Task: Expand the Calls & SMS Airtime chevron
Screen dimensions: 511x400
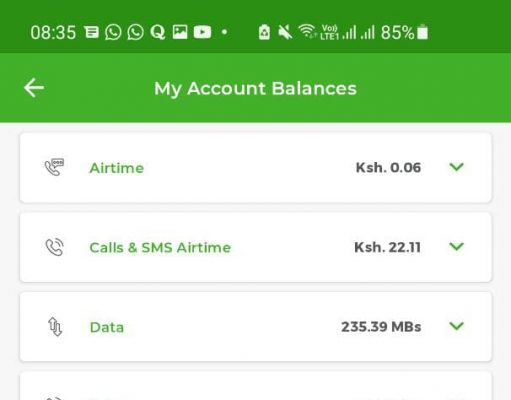Action: click(457, 246)
